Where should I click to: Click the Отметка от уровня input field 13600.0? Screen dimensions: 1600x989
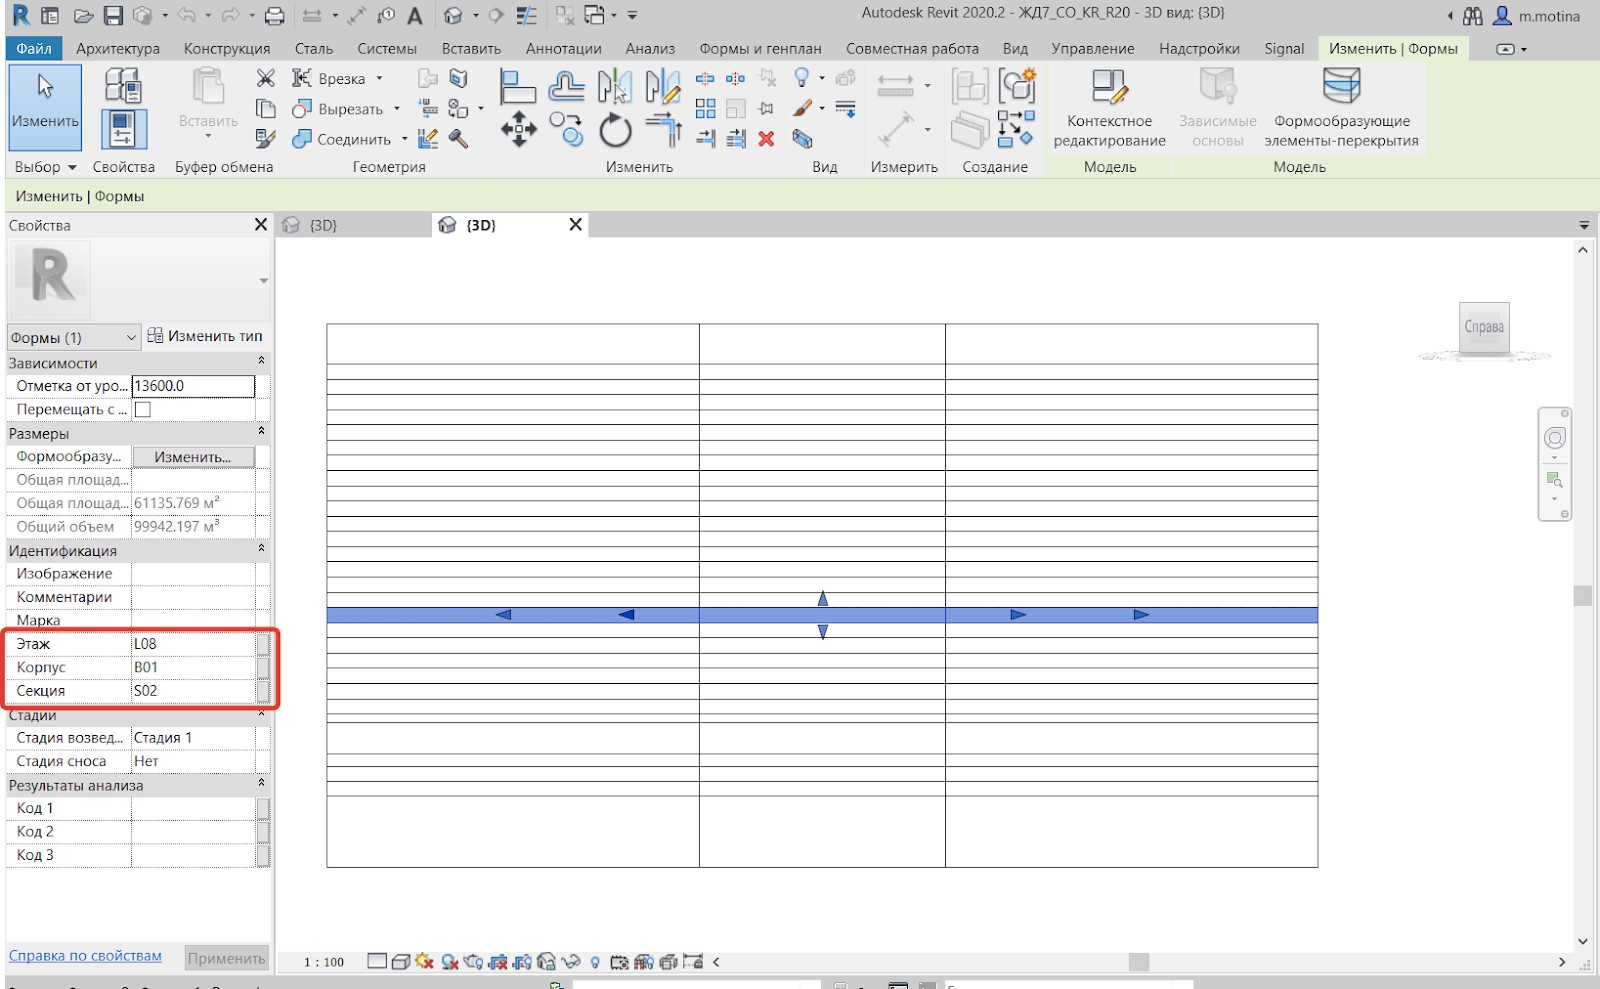(193, 386)
